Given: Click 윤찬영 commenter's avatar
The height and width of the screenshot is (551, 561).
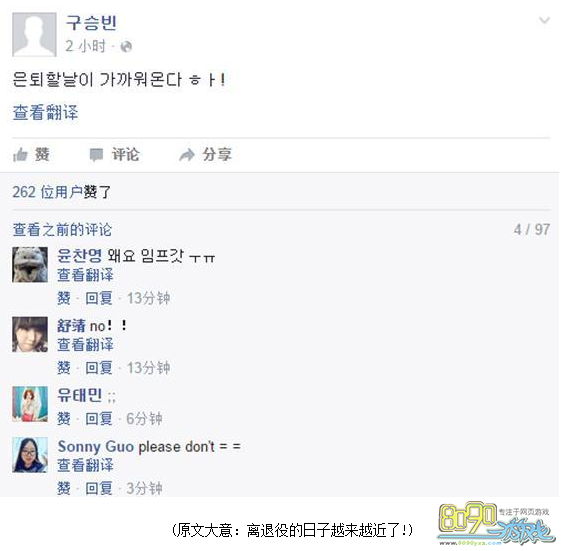Looking at the screenshot, I should coord(30,264).
